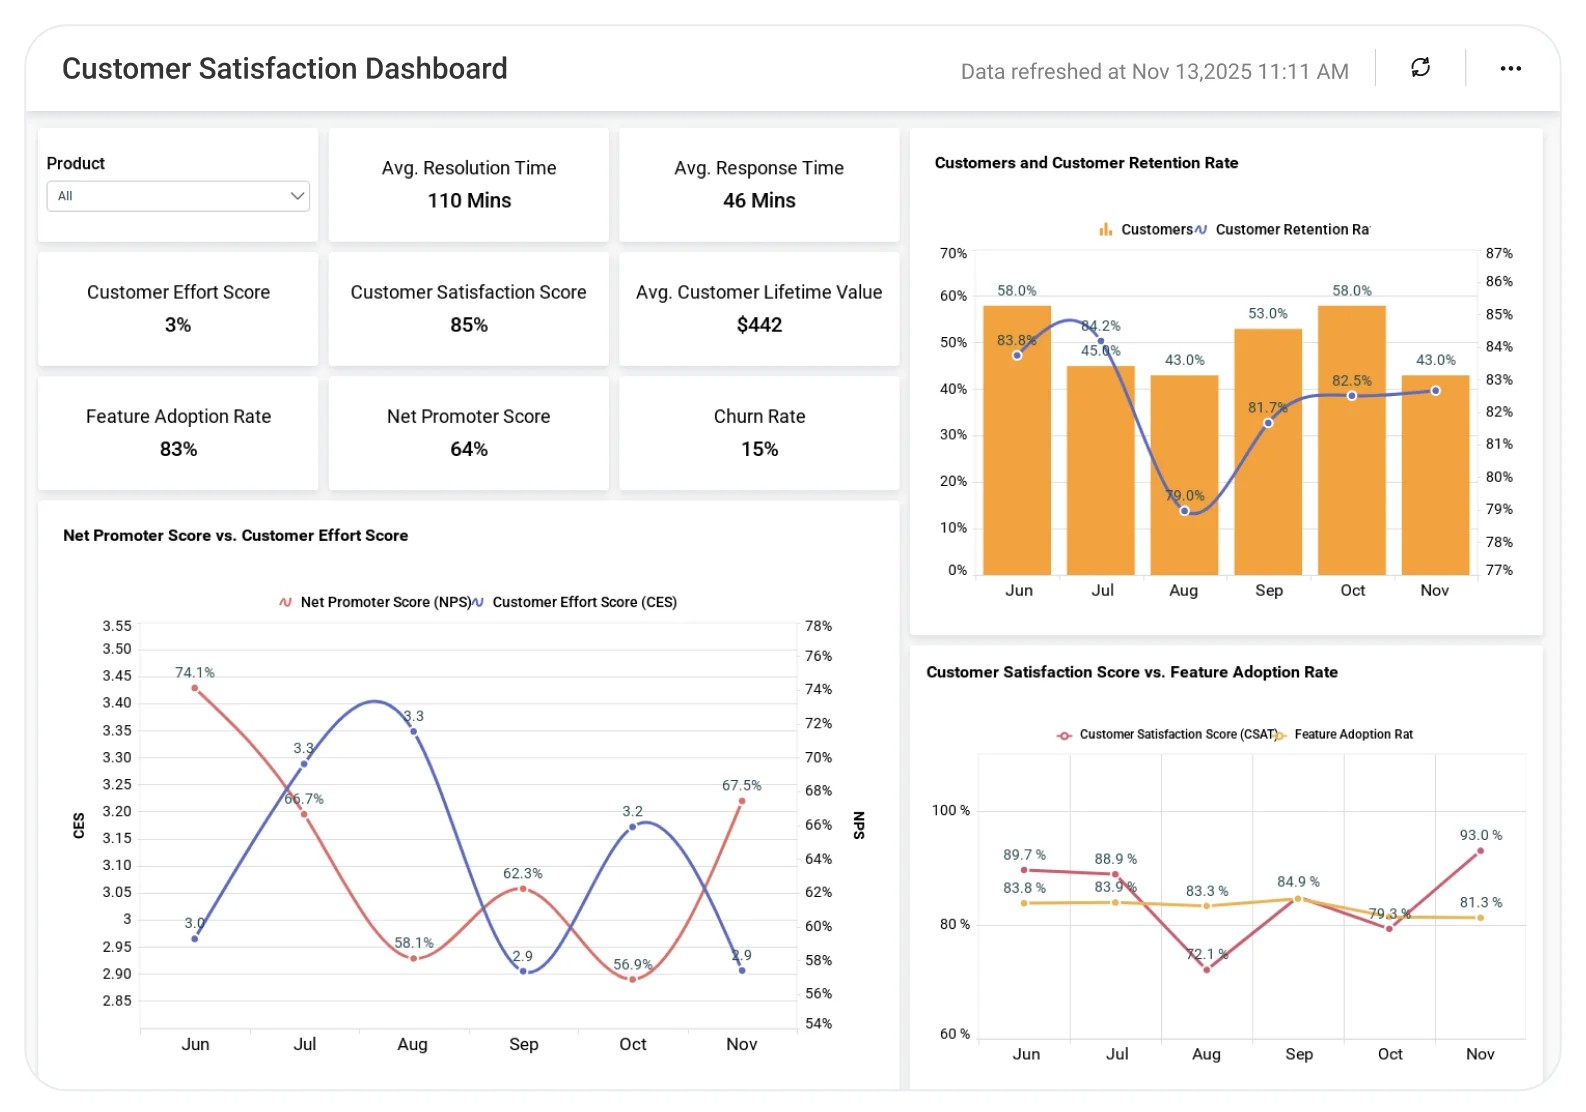Screen dimensions: 1586x1112
Task: Click the 93.0 % CSAT point in Nov
Action: (x=1481, y=851)
